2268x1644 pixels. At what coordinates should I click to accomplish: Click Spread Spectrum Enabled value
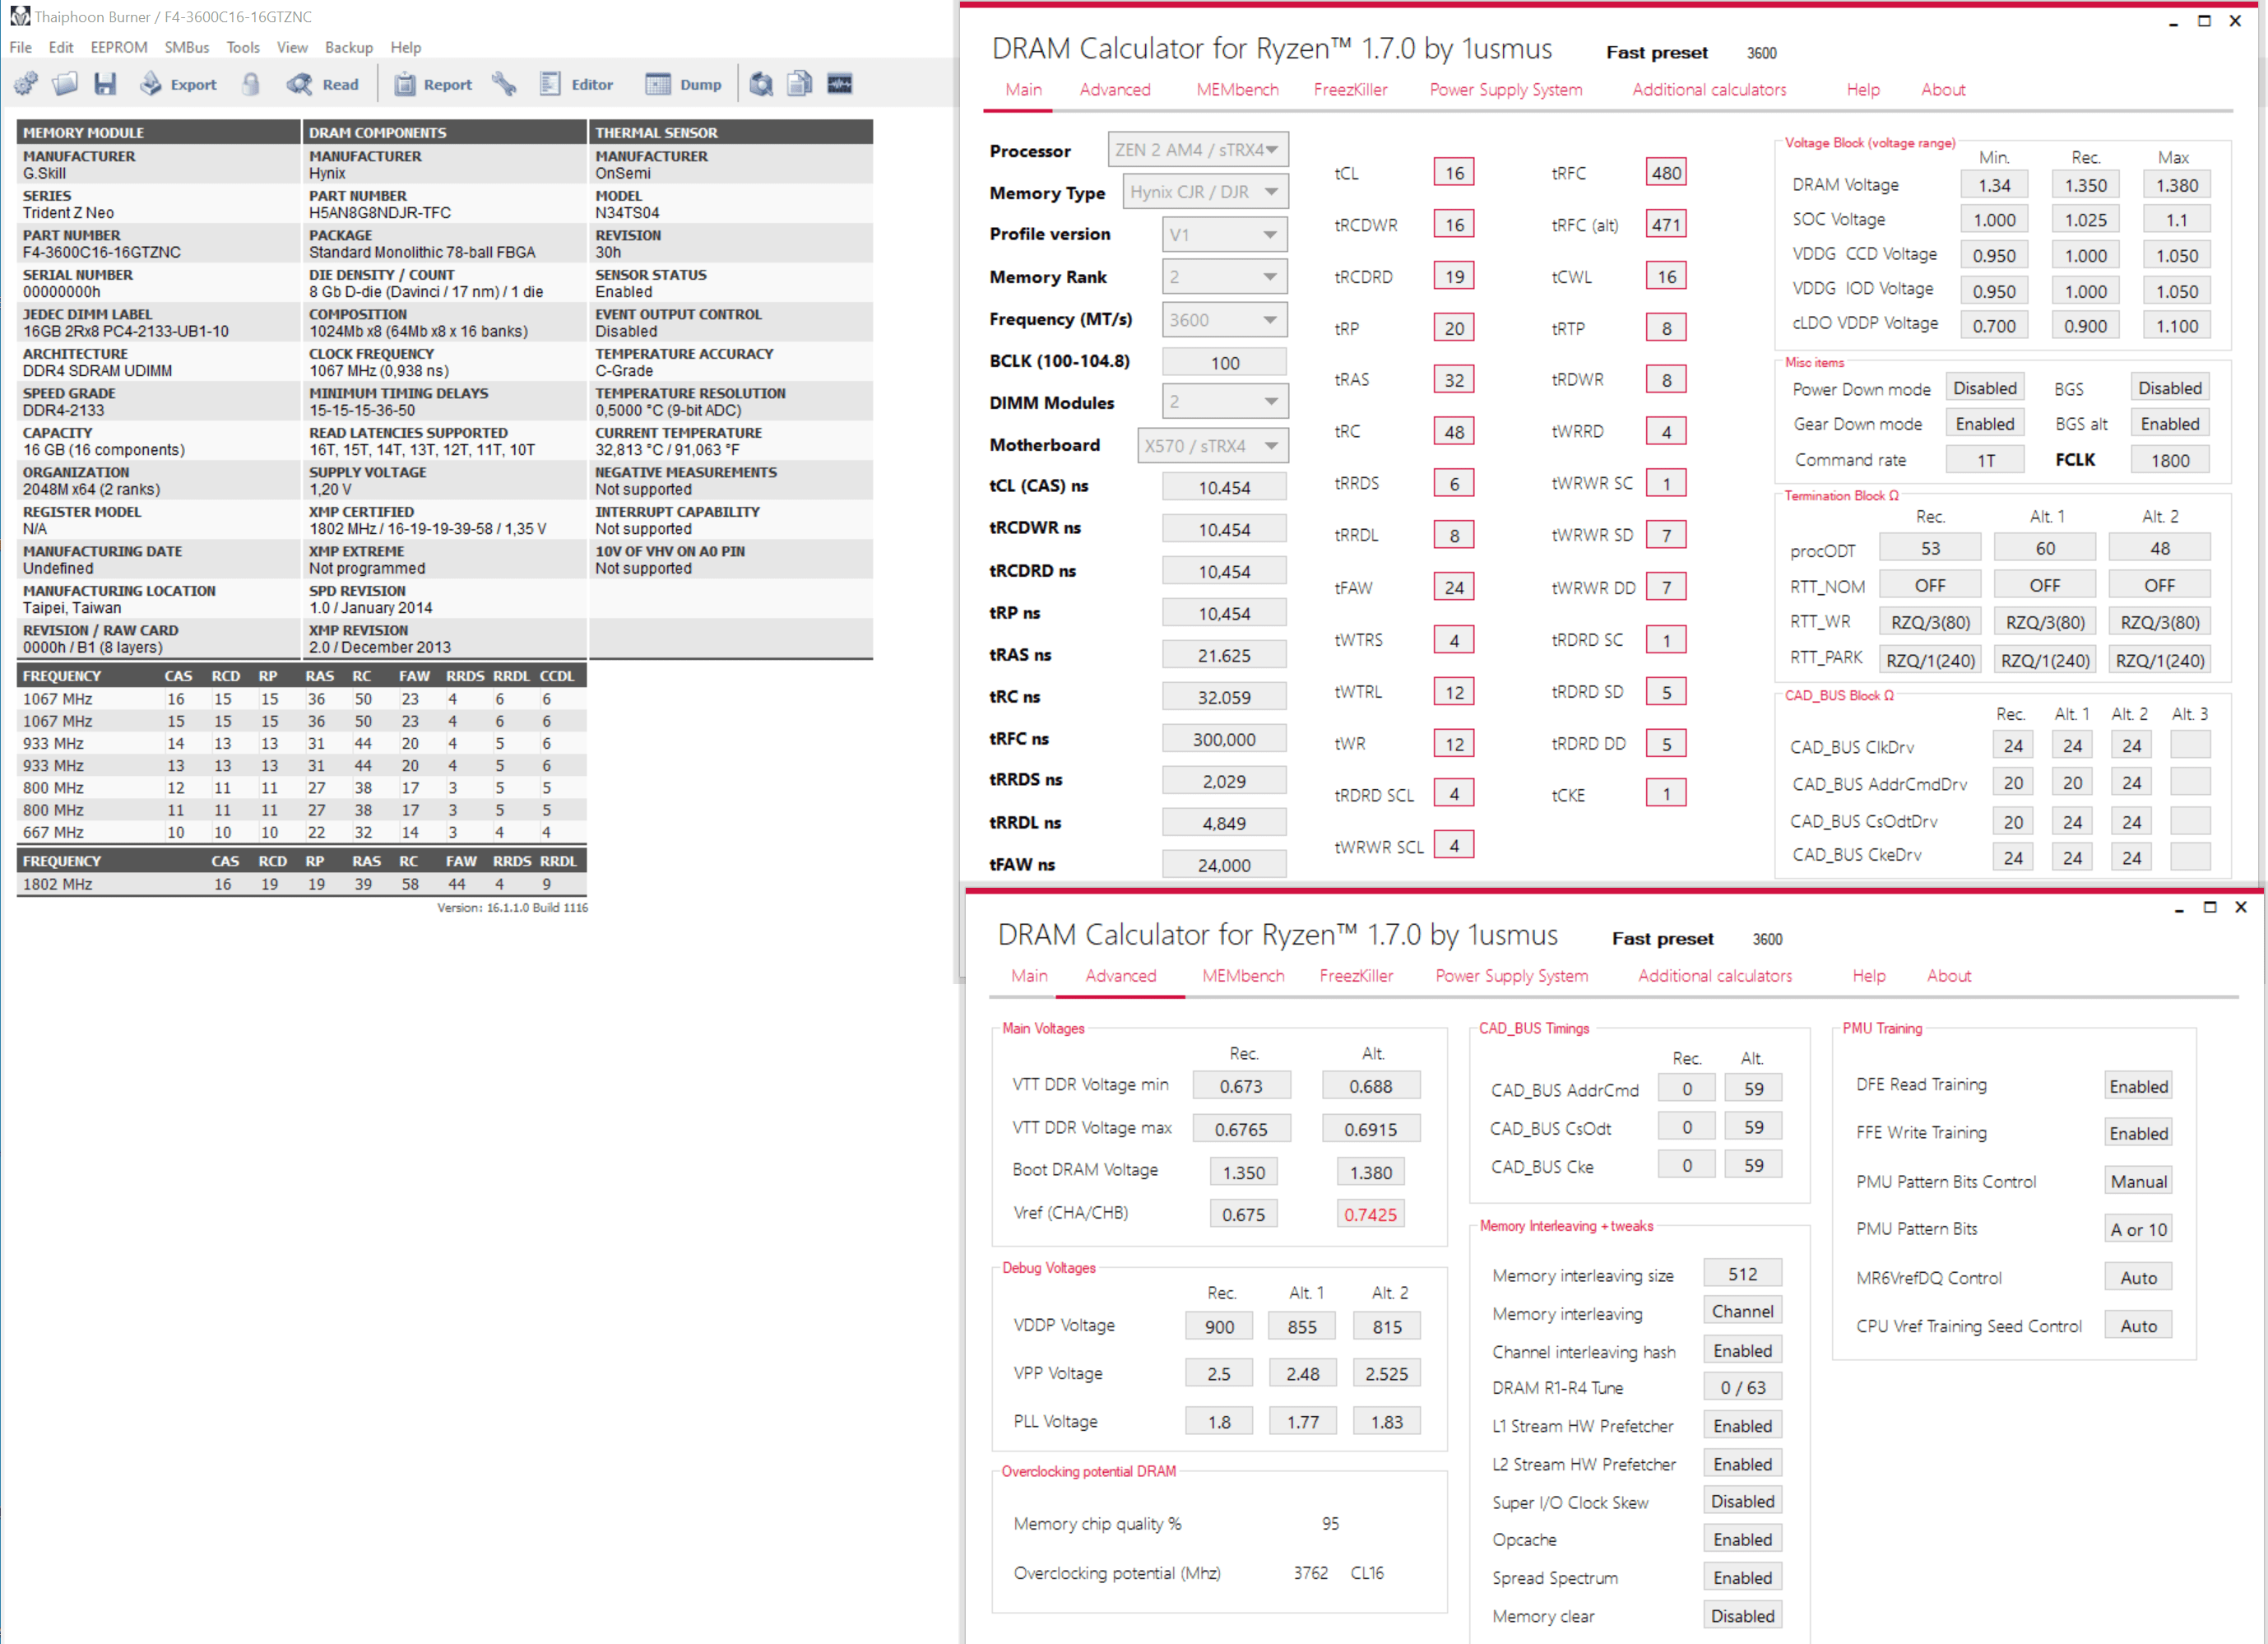coord(1742,1578)
